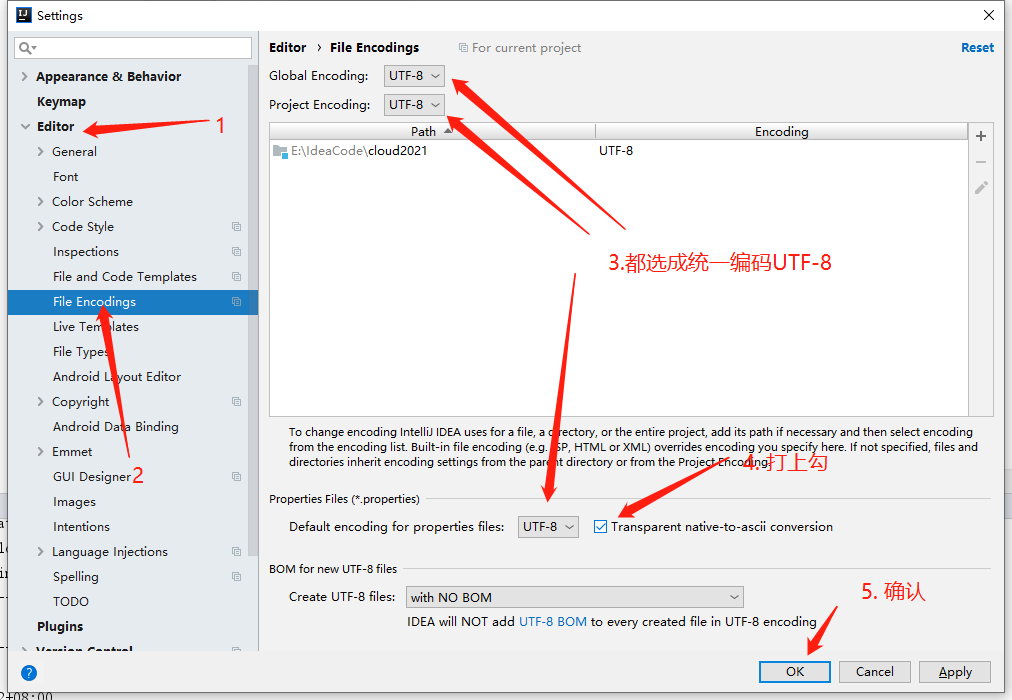This screenshot has height=700, width=1012.
Task: Select Plugins in settings tree
Action: point(60,626)
